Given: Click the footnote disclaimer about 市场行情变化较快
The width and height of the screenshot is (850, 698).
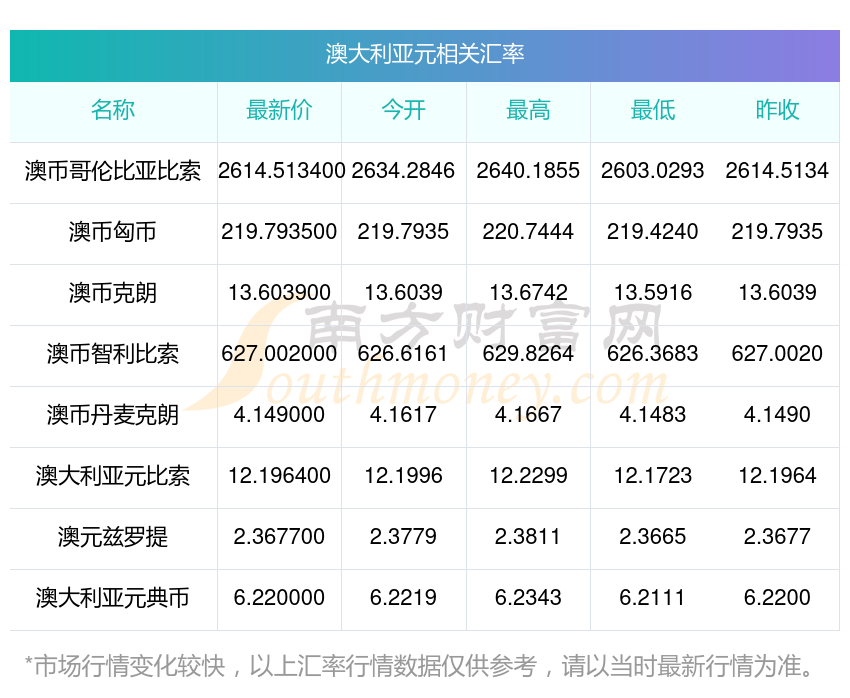Looking at the screenshot, I should [x=418, y=667].
